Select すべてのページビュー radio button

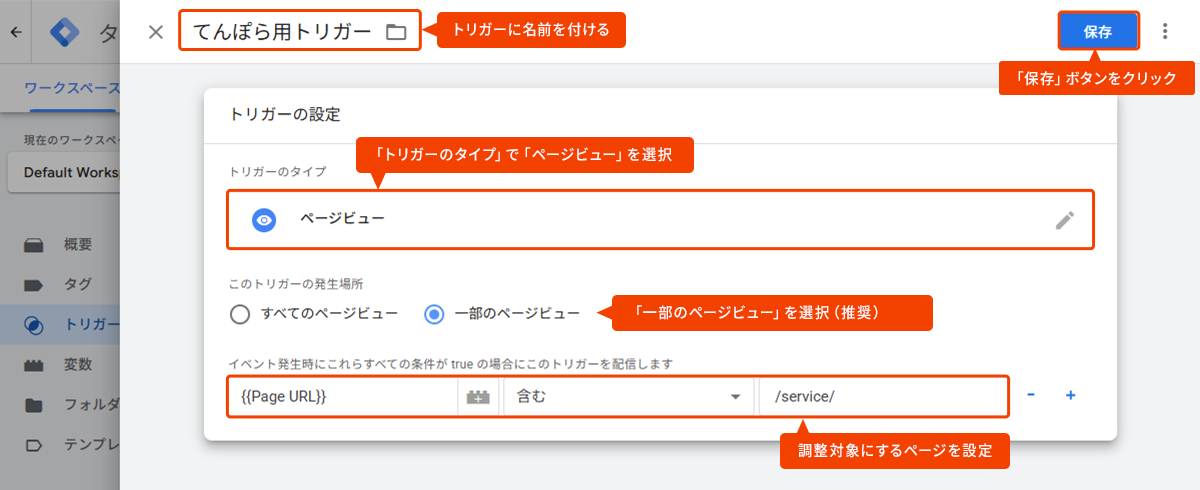pos(240,314)
